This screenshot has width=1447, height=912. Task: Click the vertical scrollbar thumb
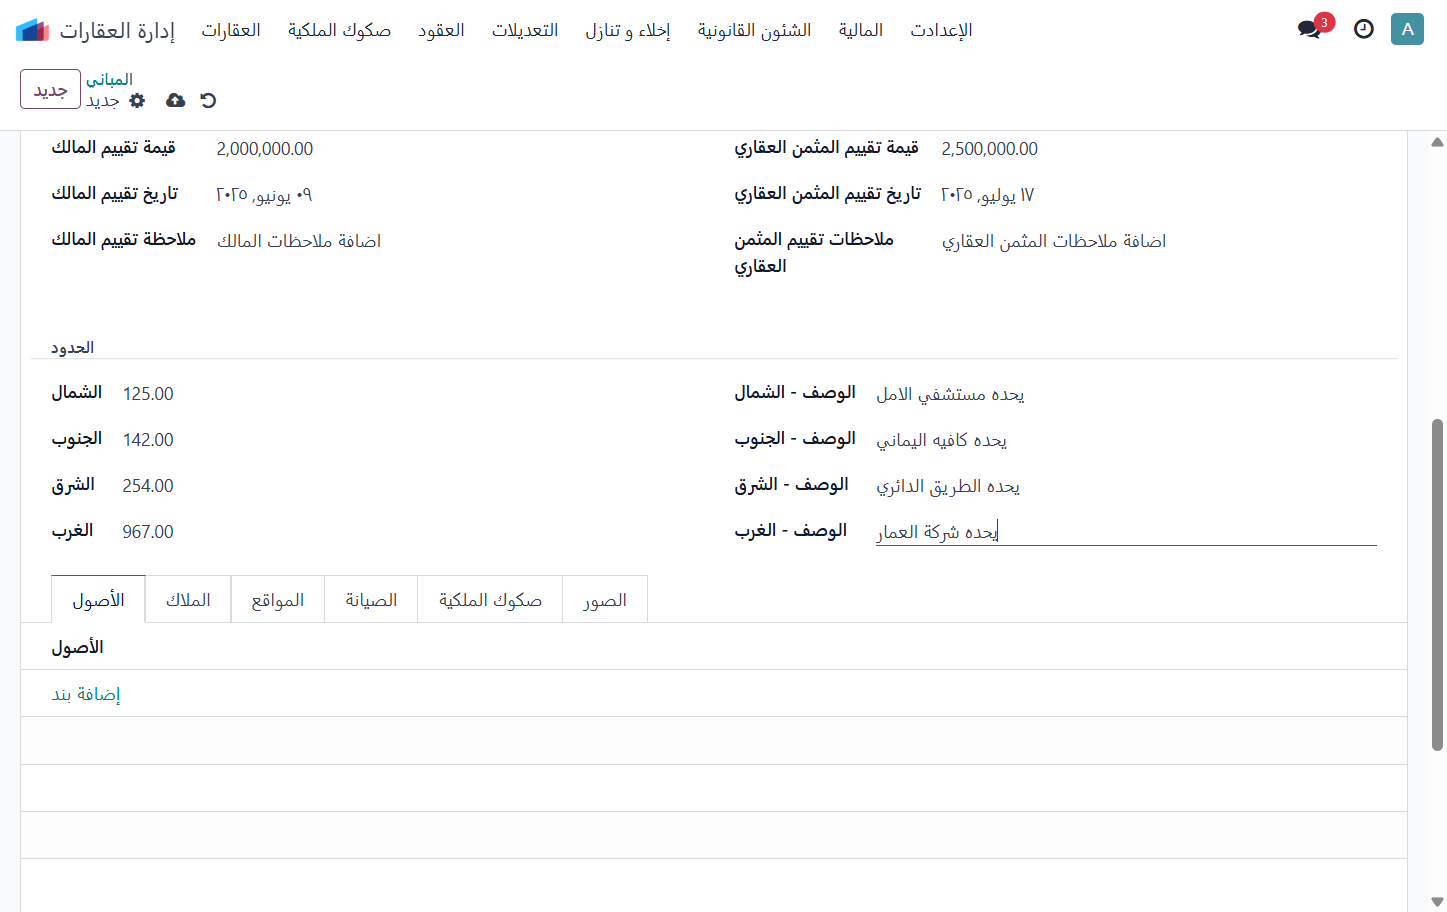[1437, 585]
